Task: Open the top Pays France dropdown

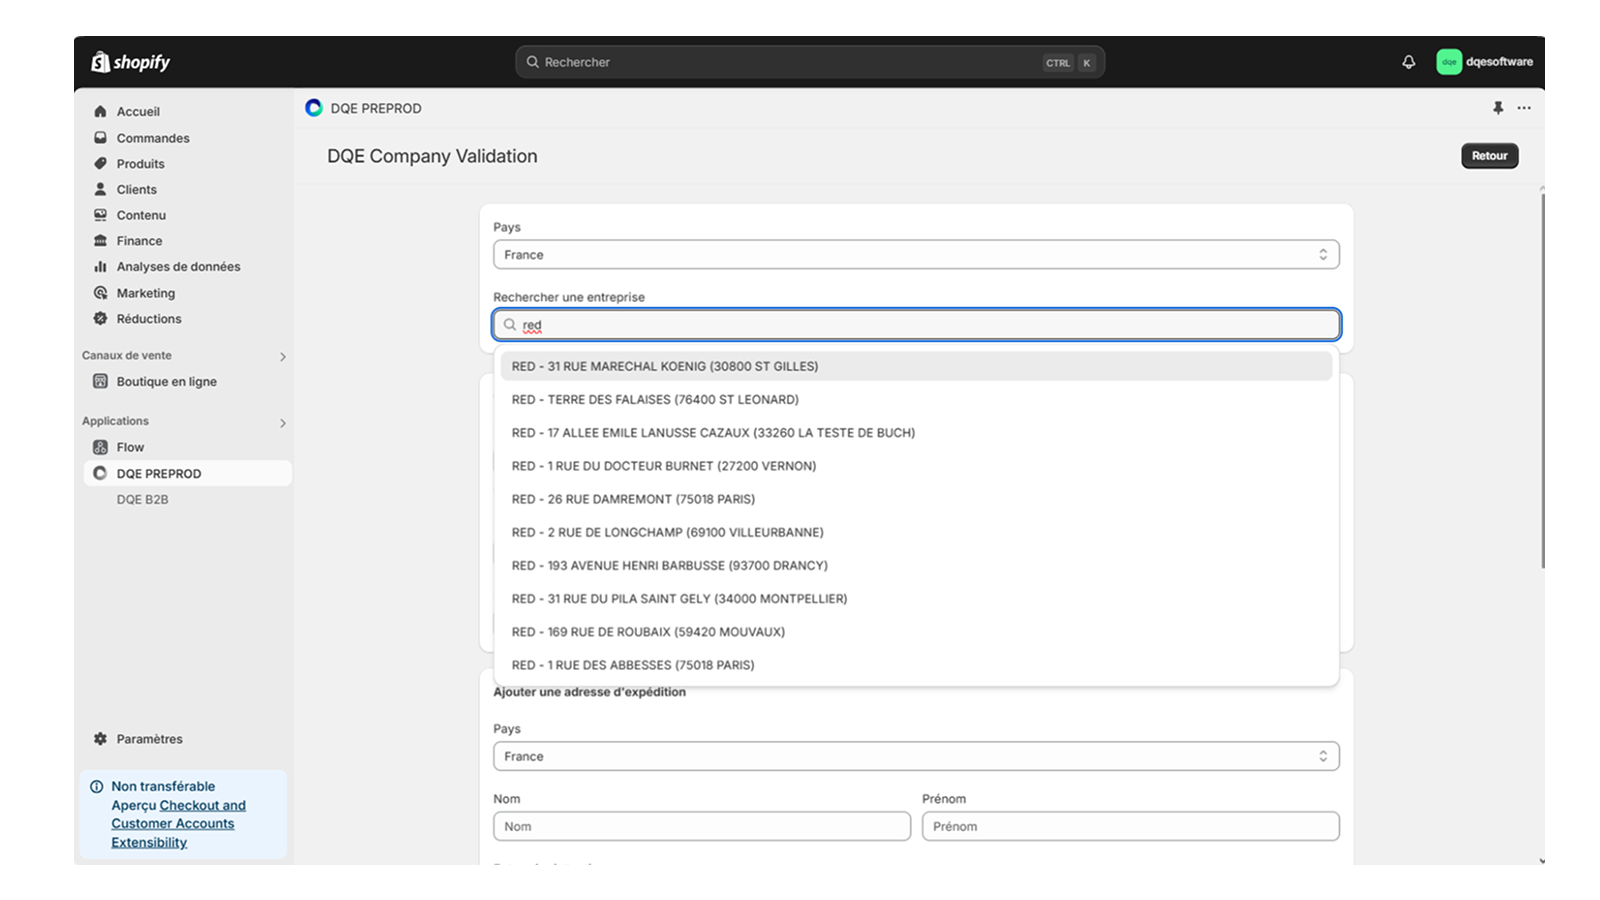Action: pyautogui.click(x=916, y=255)
